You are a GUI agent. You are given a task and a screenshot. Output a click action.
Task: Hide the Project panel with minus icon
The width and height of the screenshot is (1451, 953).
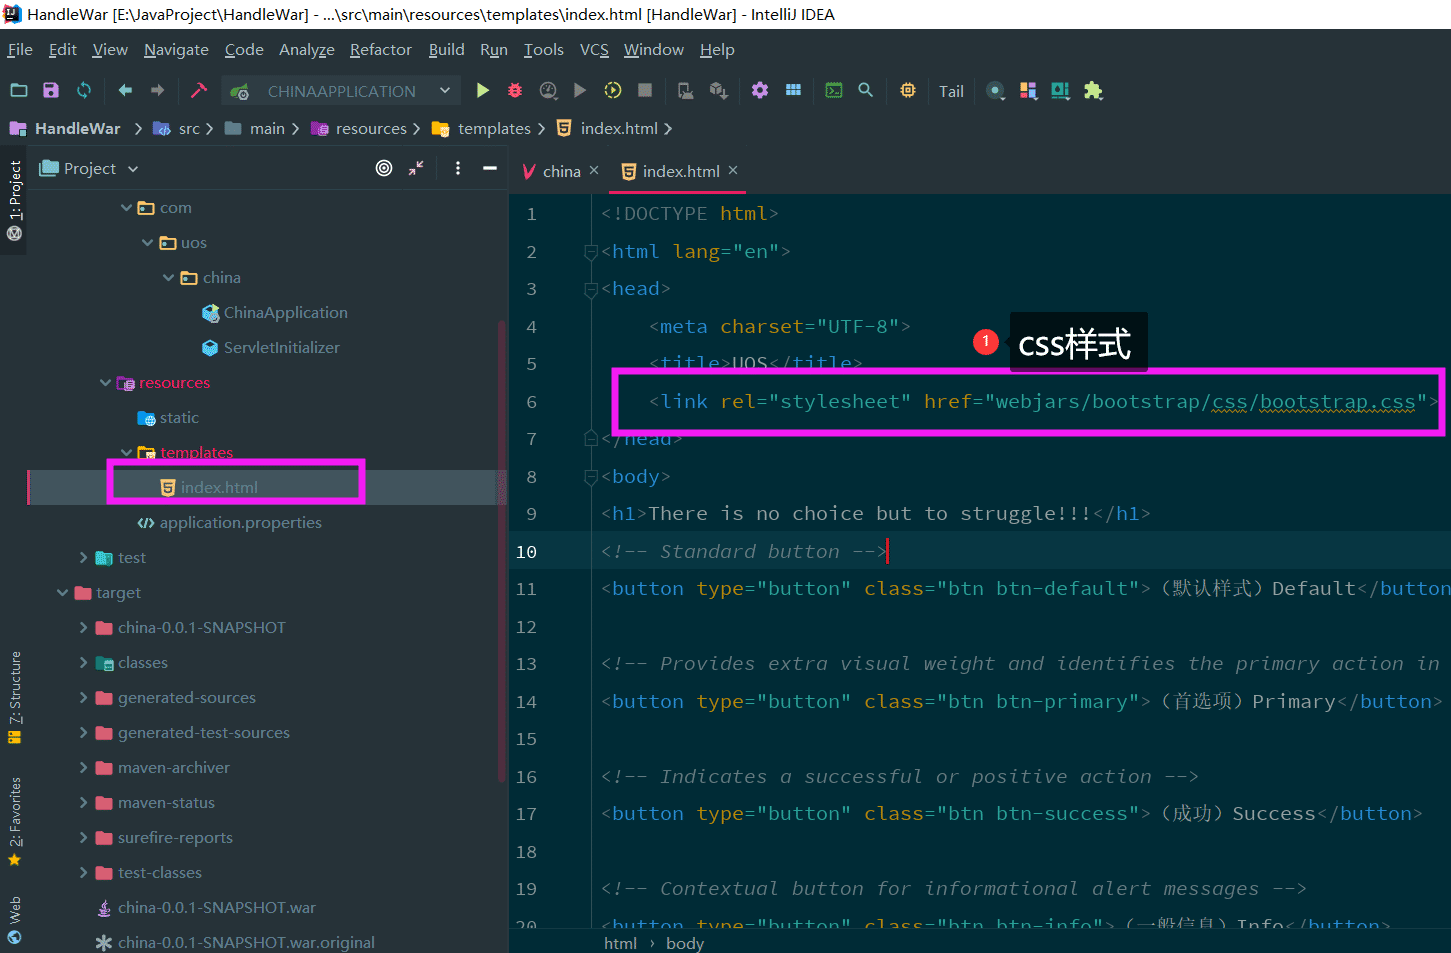490,168
